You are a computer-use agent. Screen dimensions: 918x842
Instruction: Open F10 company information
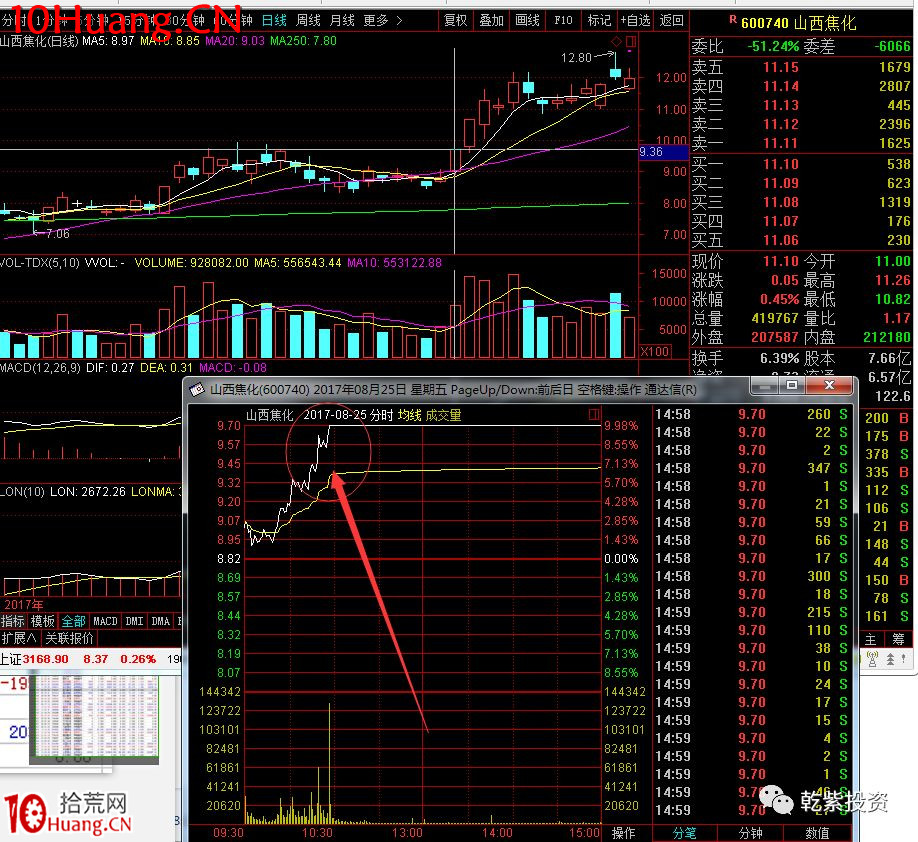tap(563, 20)
